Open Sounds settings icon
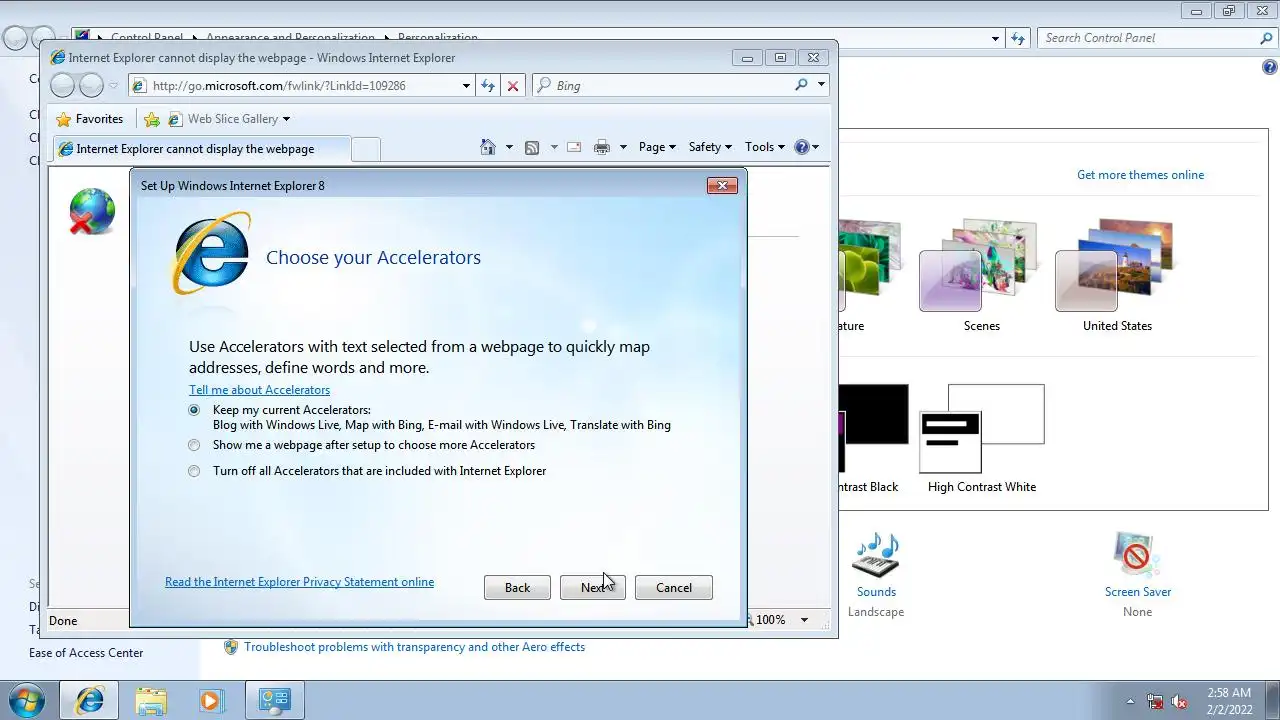This screenshot has height=720, width=1280. [876, 556]
